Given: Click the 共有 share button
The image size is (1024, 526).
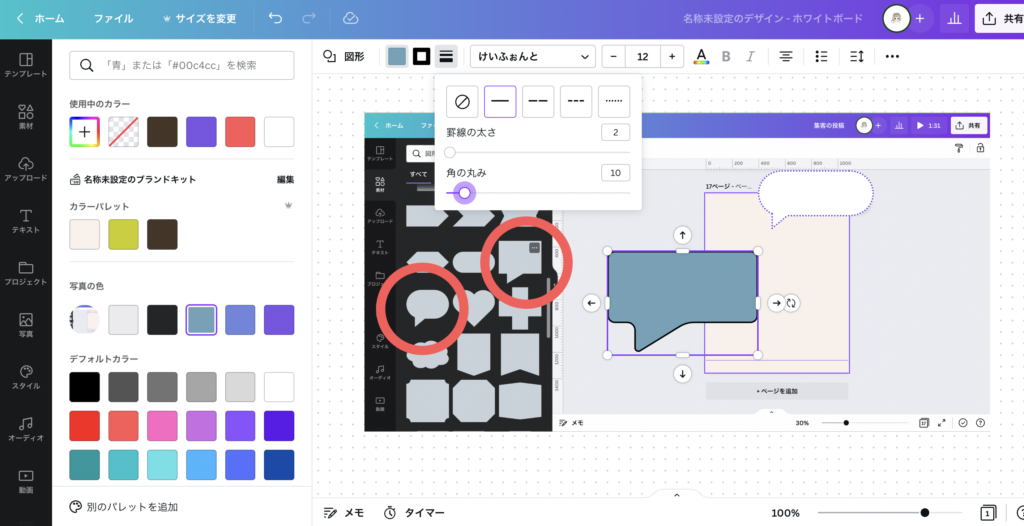Looking at the screenshot, I should click(1001, 19).
